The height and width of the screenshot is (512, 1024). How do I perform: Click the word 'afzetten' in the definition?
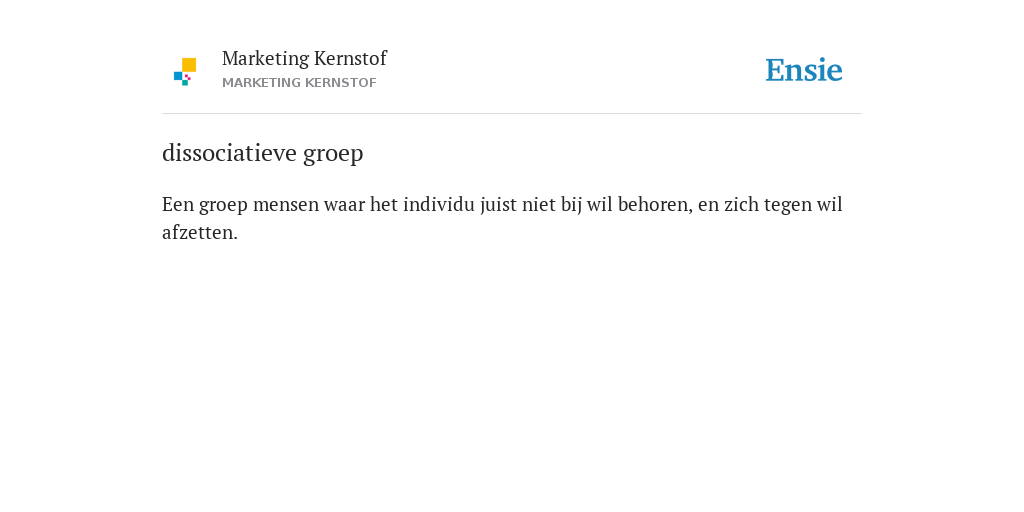coord(197,232)
